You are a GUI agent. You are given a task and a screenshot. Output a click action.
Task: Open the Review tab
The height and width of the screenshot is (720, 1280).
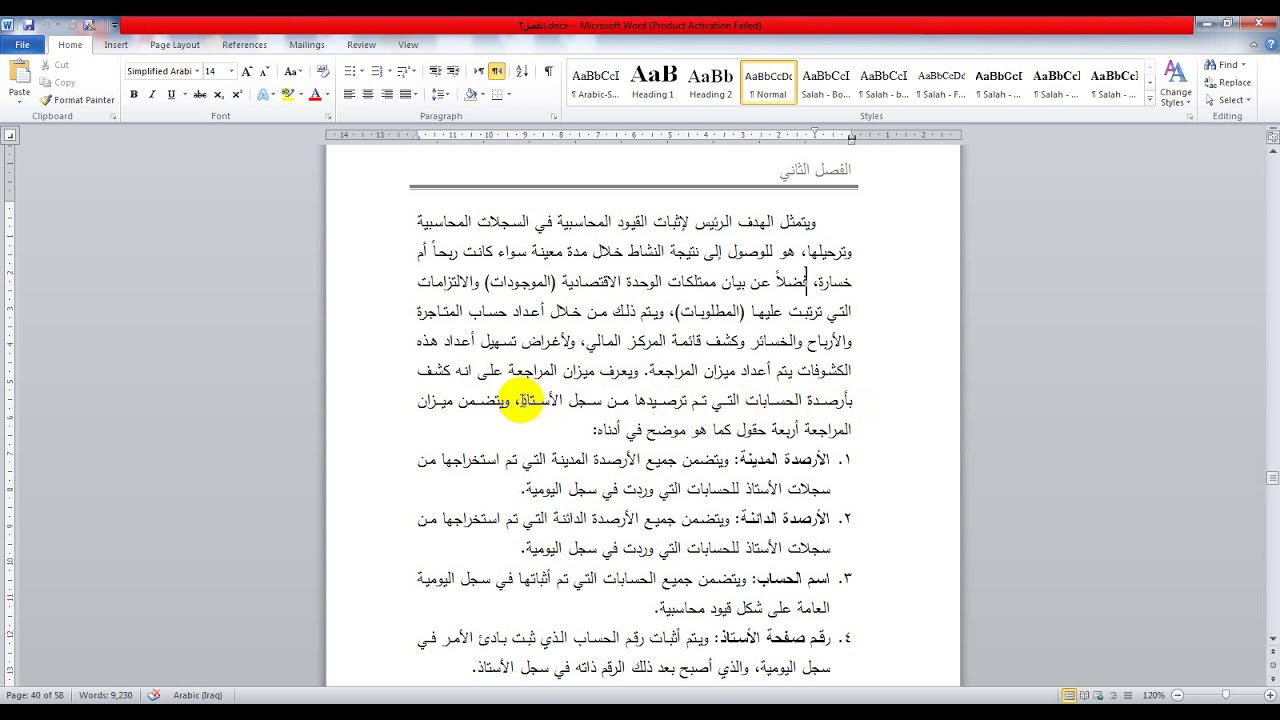pos(361,45)
